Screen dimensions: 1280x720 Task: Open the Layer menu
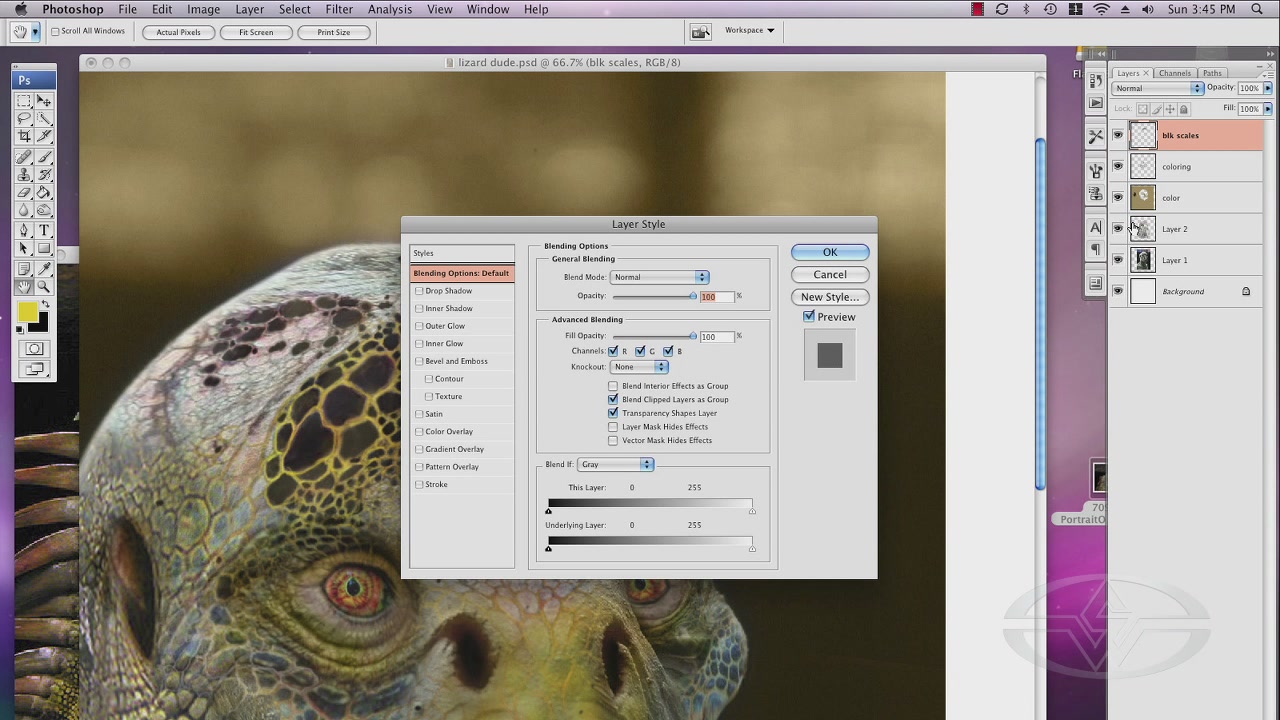click(250, 9)
